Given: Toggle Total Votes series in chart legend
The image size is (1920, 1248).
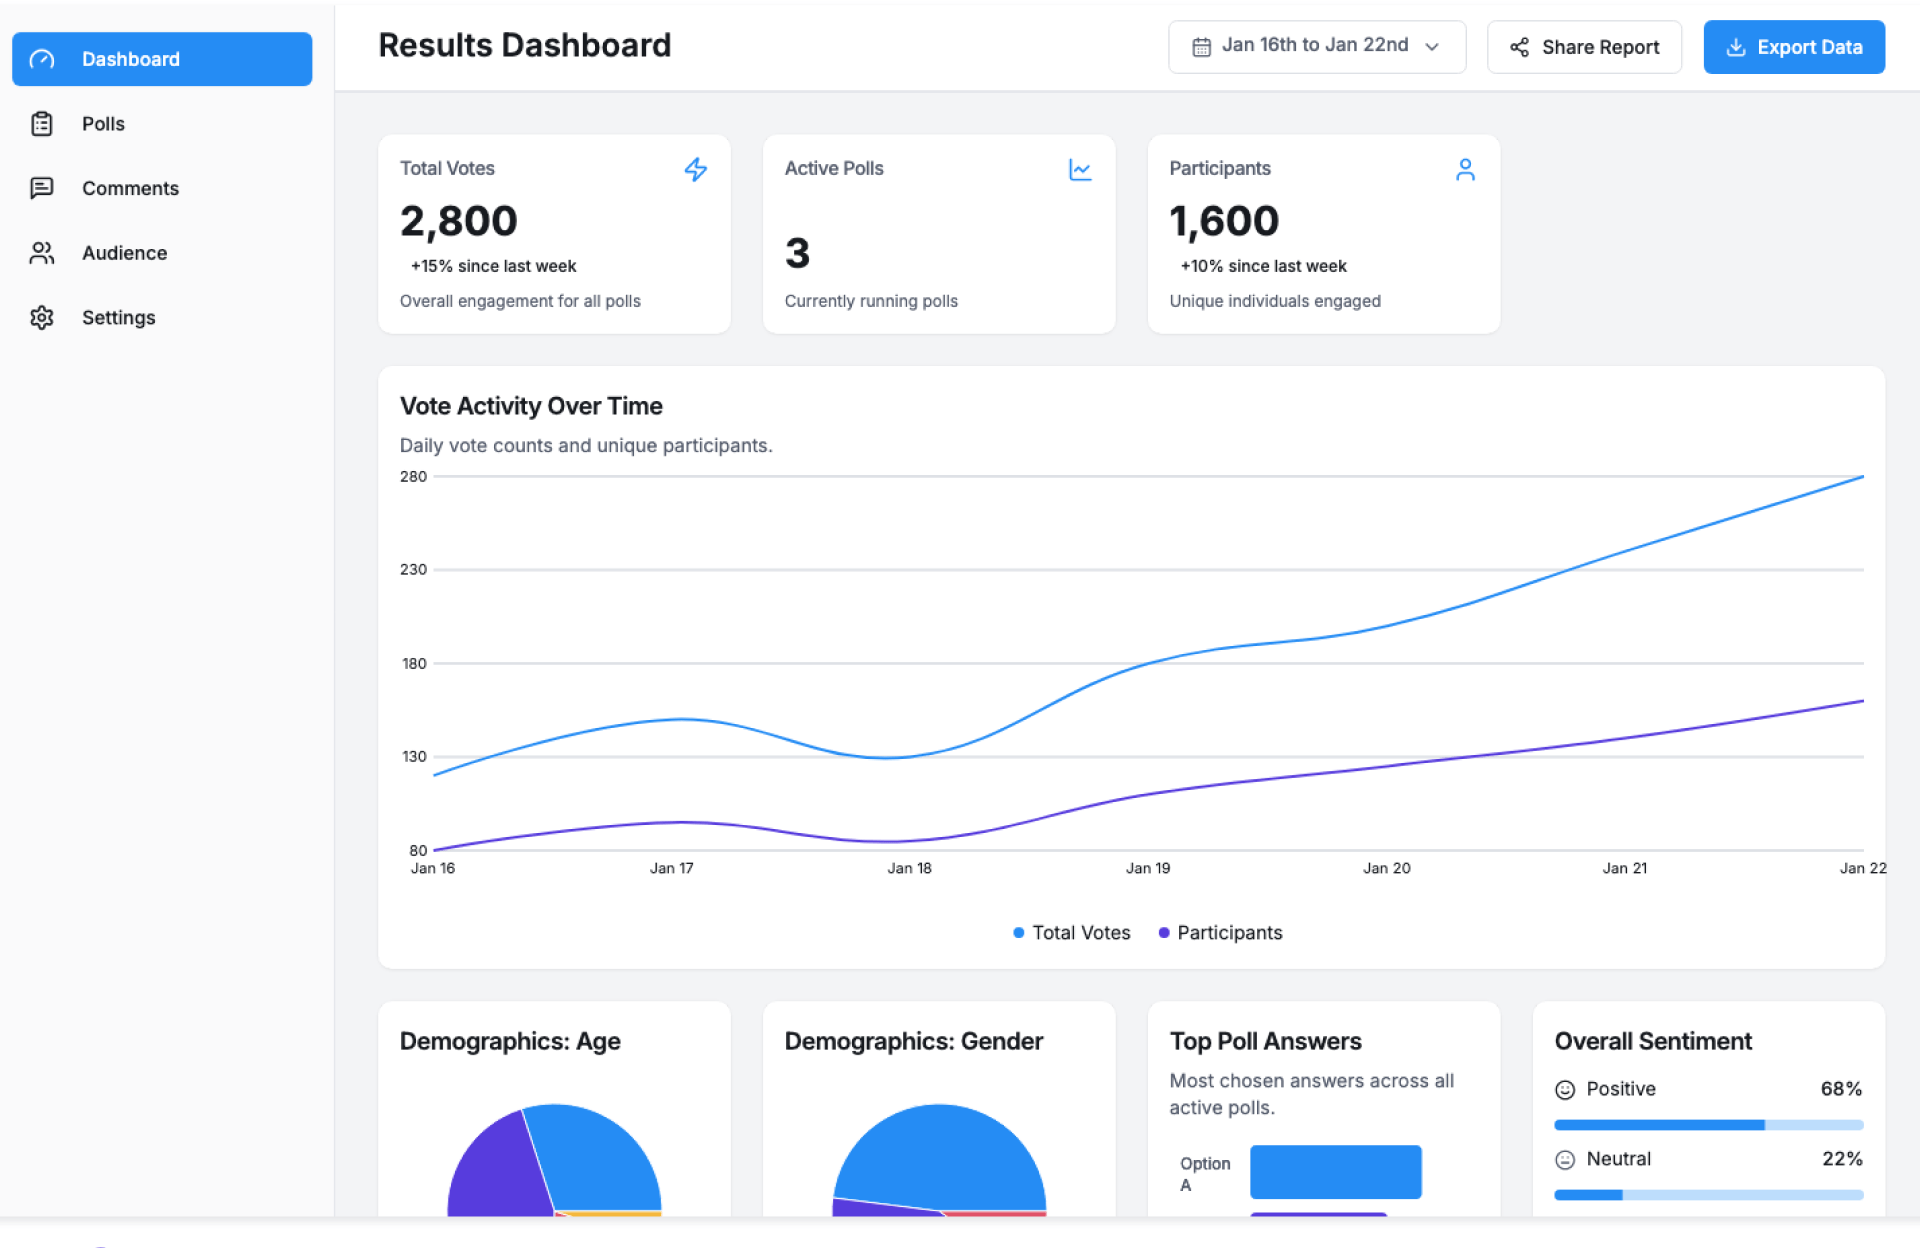Looking at the screenshot, I should click(1071, 932).
